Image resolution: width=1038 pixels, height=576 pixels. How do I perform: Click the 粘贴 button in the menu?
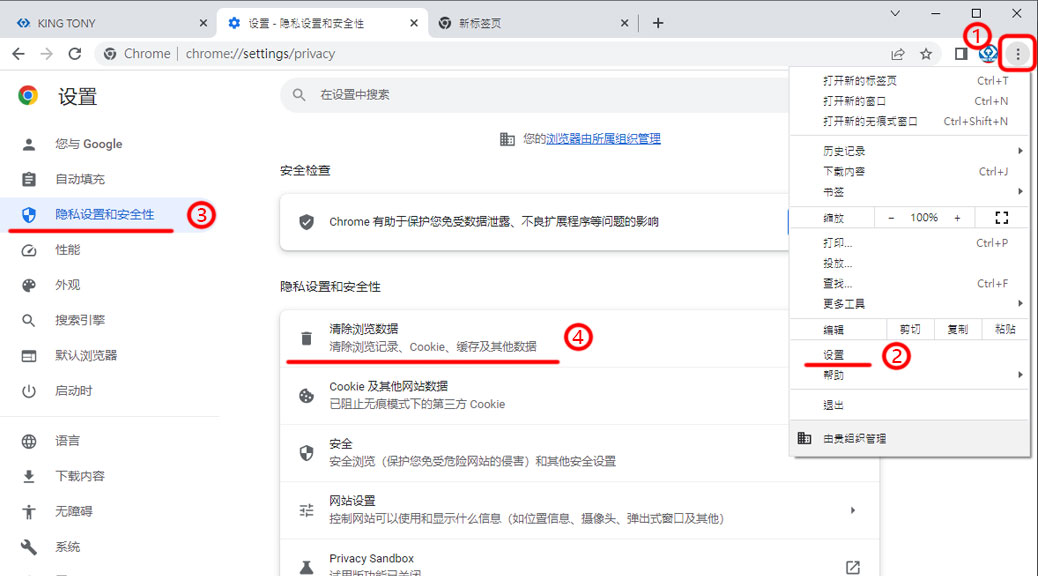click(1005, 329)
